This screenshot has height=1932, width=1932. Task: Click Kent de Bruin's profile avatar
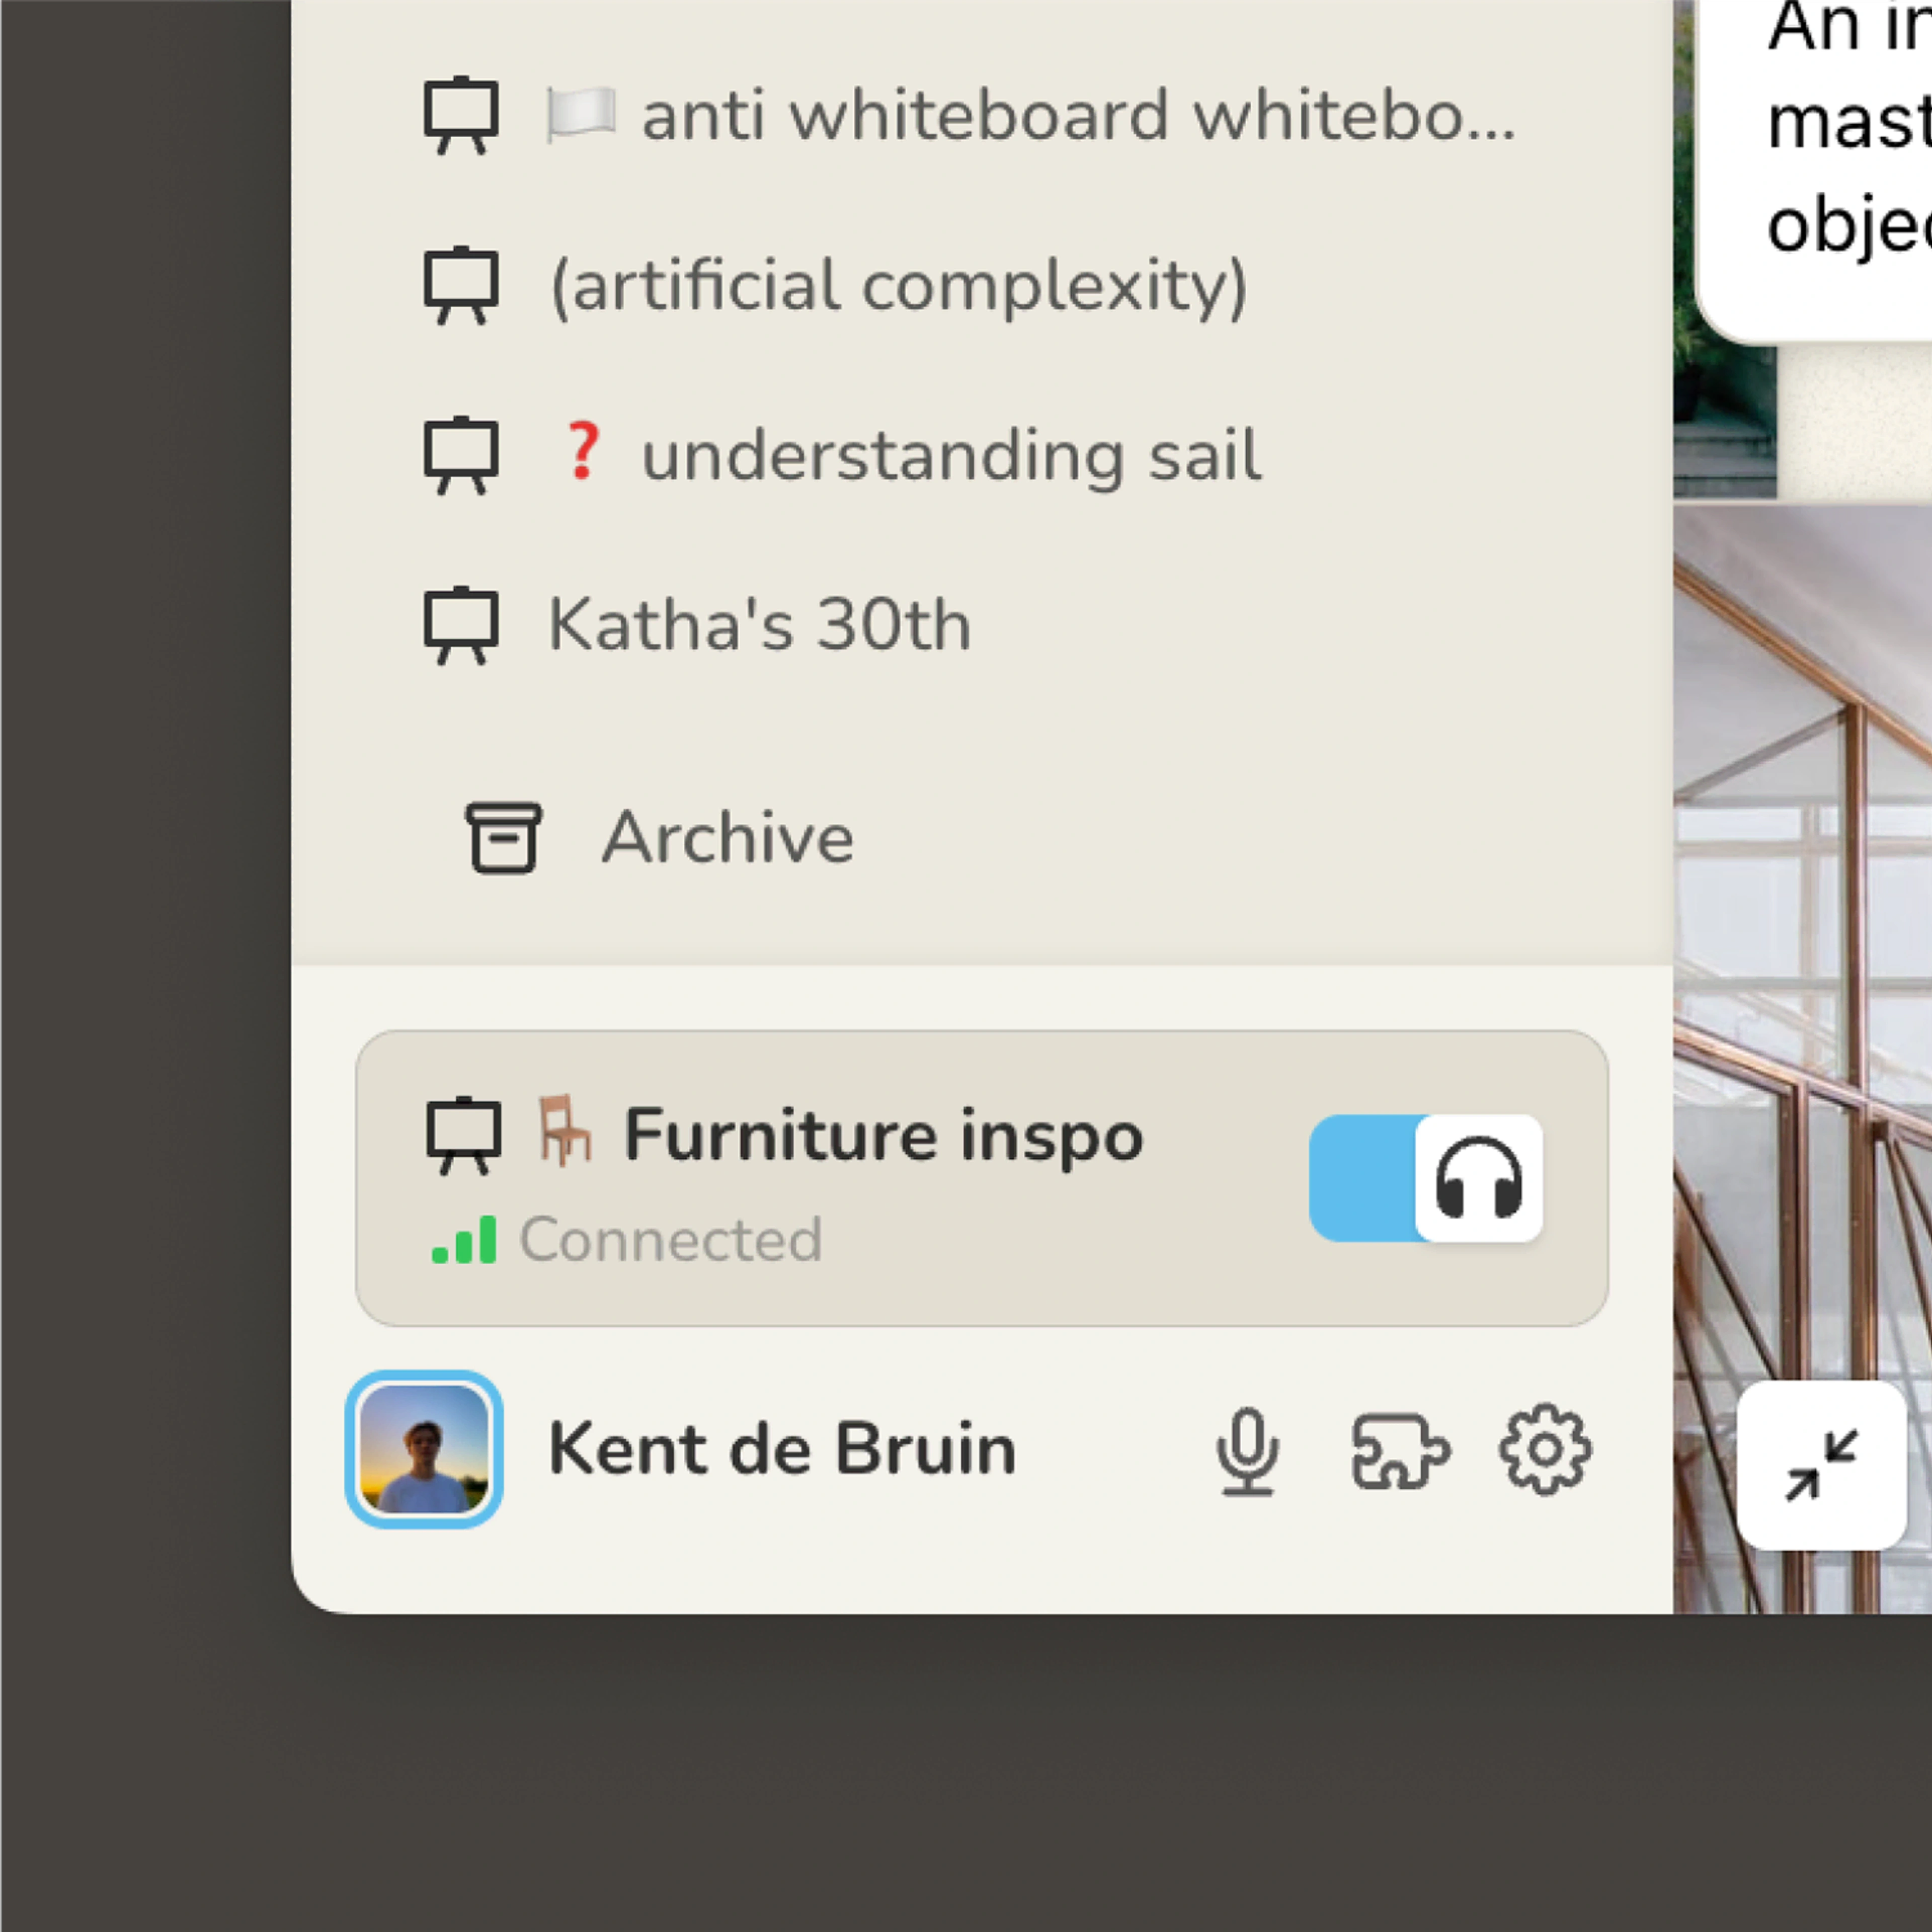point(424,1449)
